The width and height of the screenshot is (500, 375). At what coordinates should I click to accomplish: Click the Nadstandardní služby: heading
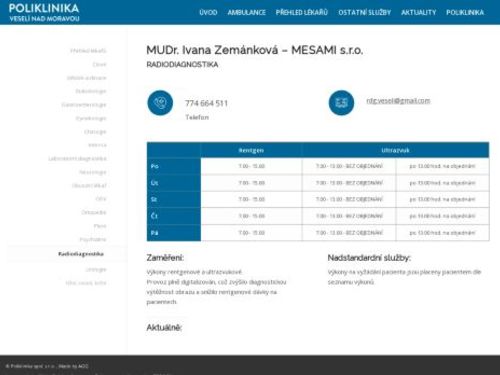369,258
